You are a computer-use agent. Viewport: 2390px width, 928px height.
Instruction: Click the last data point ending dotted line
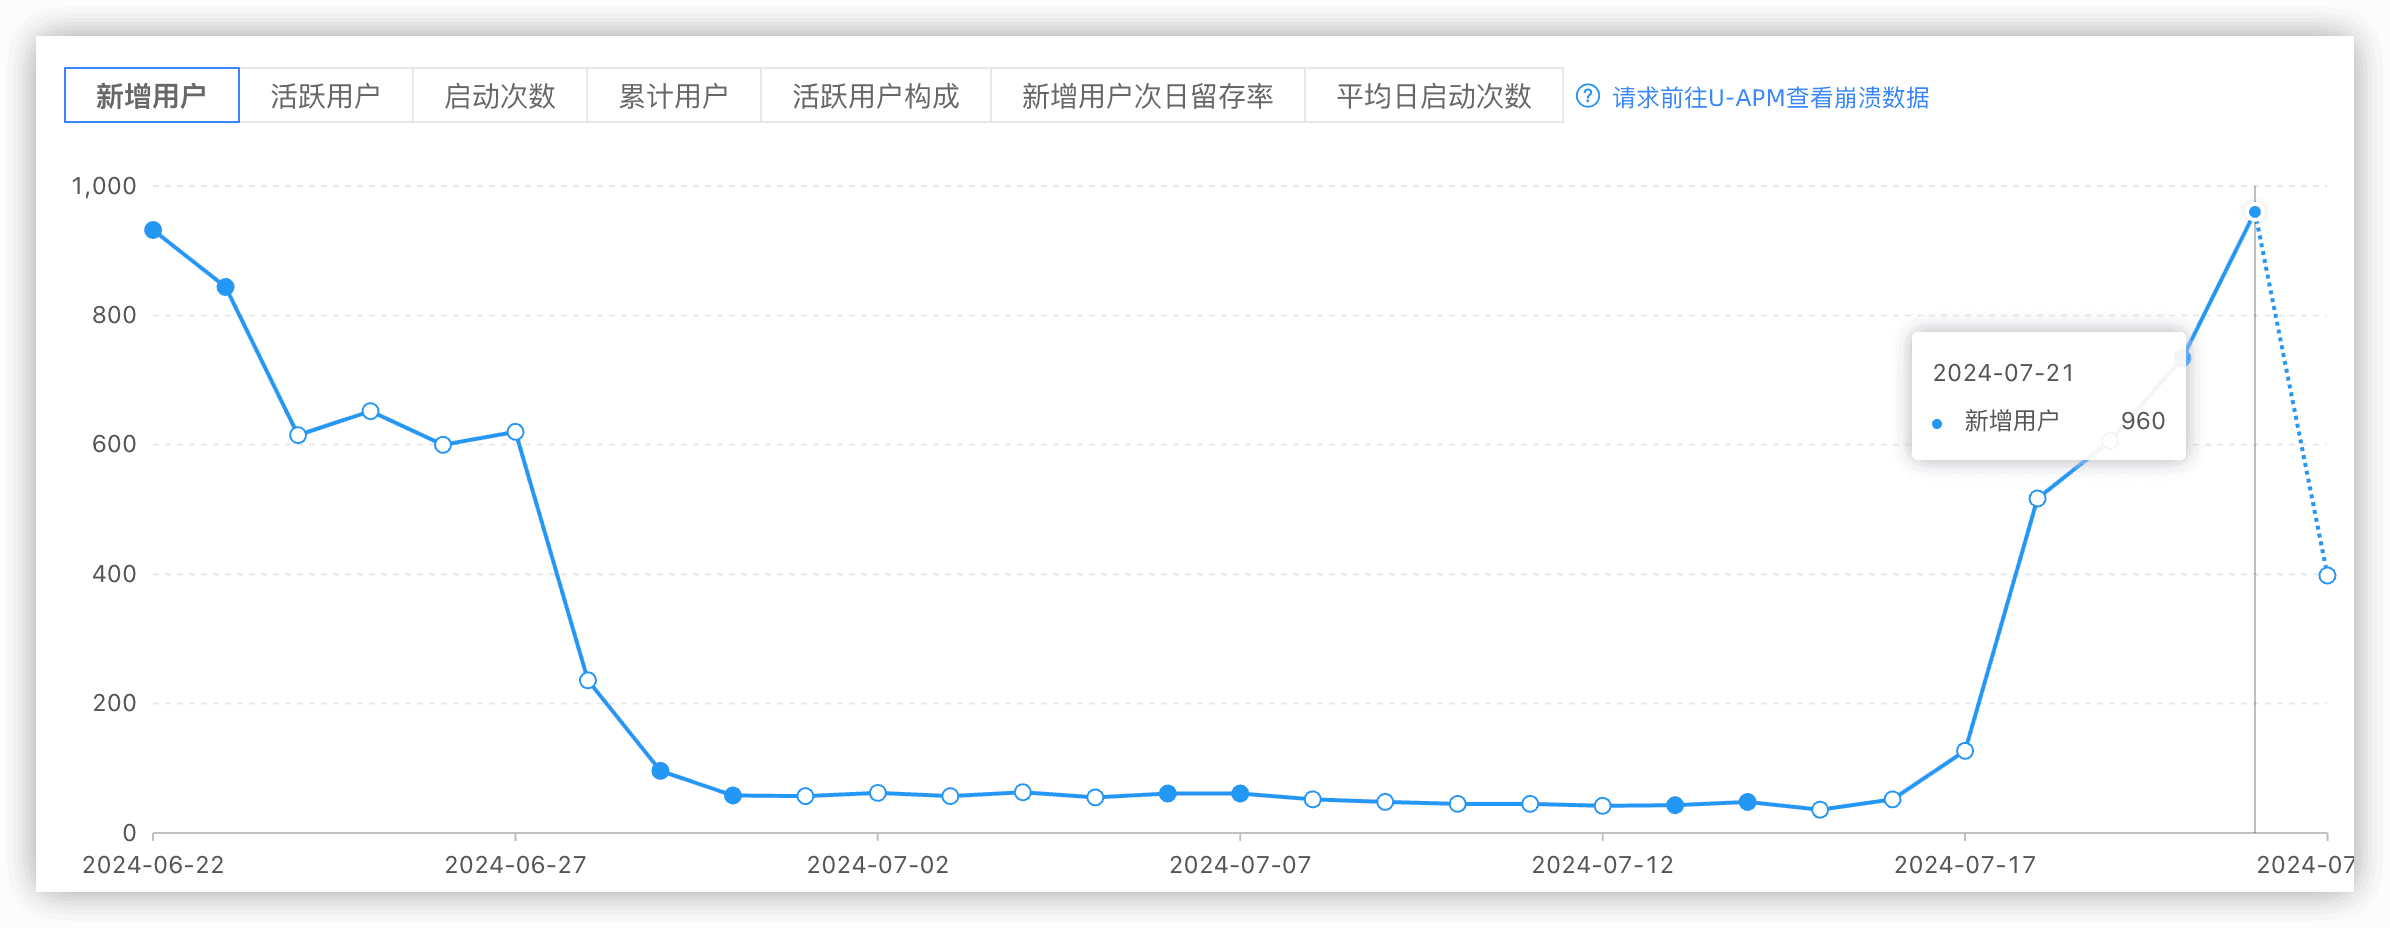(2327, 575)
